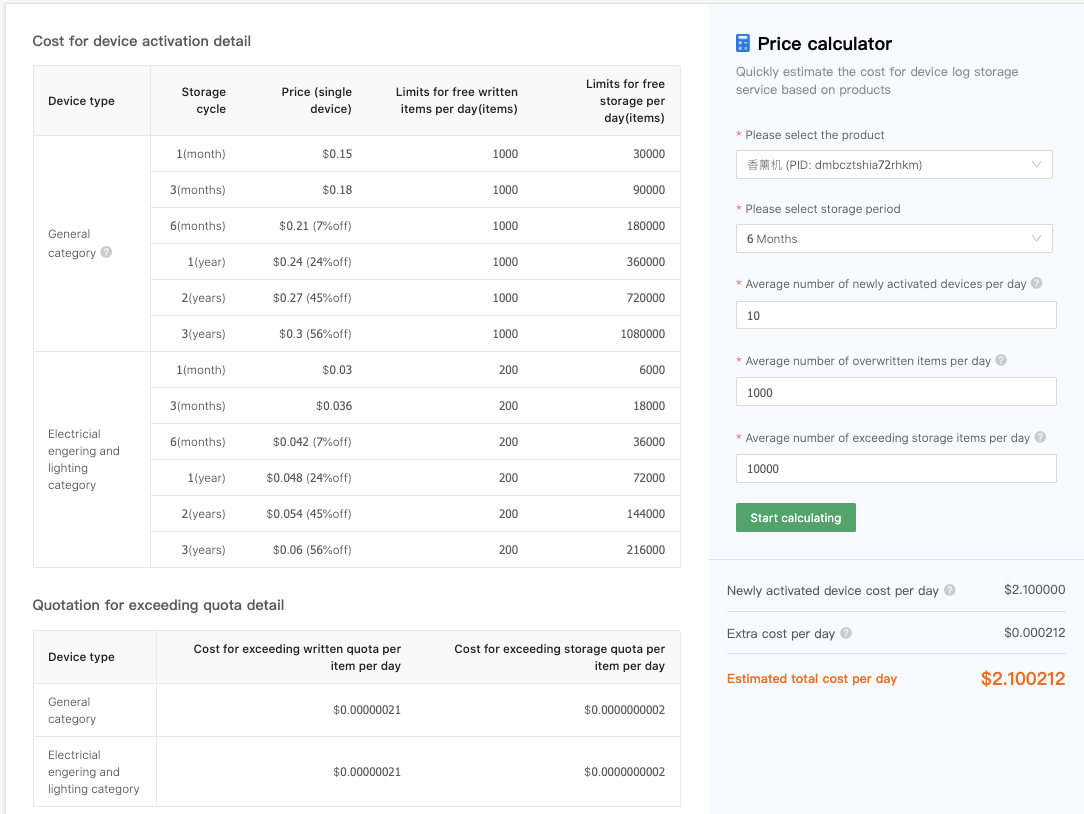Click the $0.27 (45%off) price cell
This screenshot has height=814, width=1084.
(x=312, y=297)
